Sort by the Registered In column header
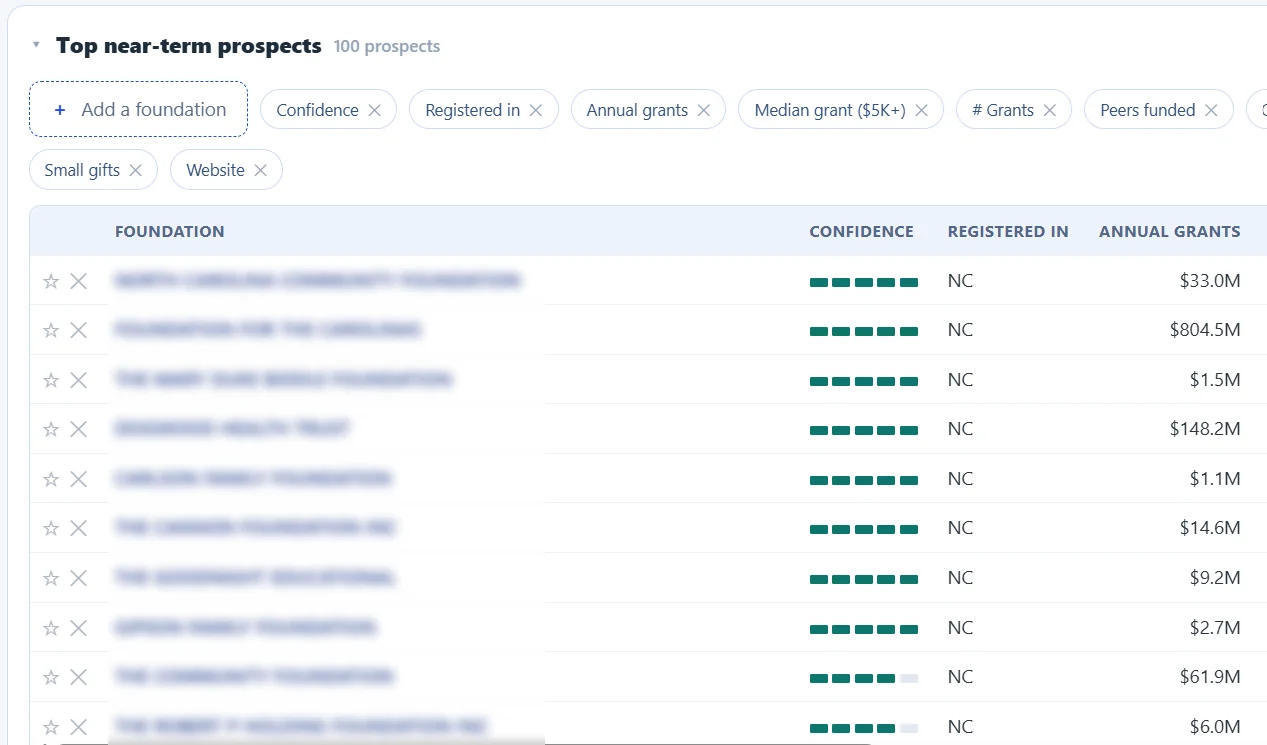Image resolution: width=1267 pixels, height=745 pixels. click(x=1008, y=231)
